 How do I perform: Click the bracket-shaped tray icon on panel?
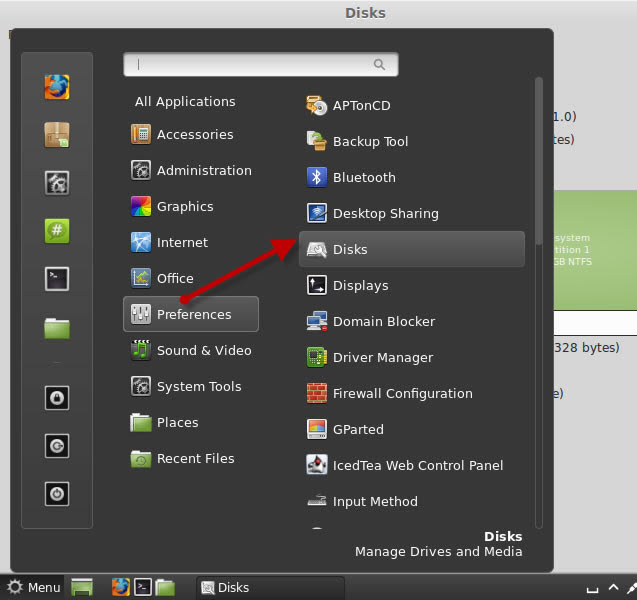tap(593, 589)
